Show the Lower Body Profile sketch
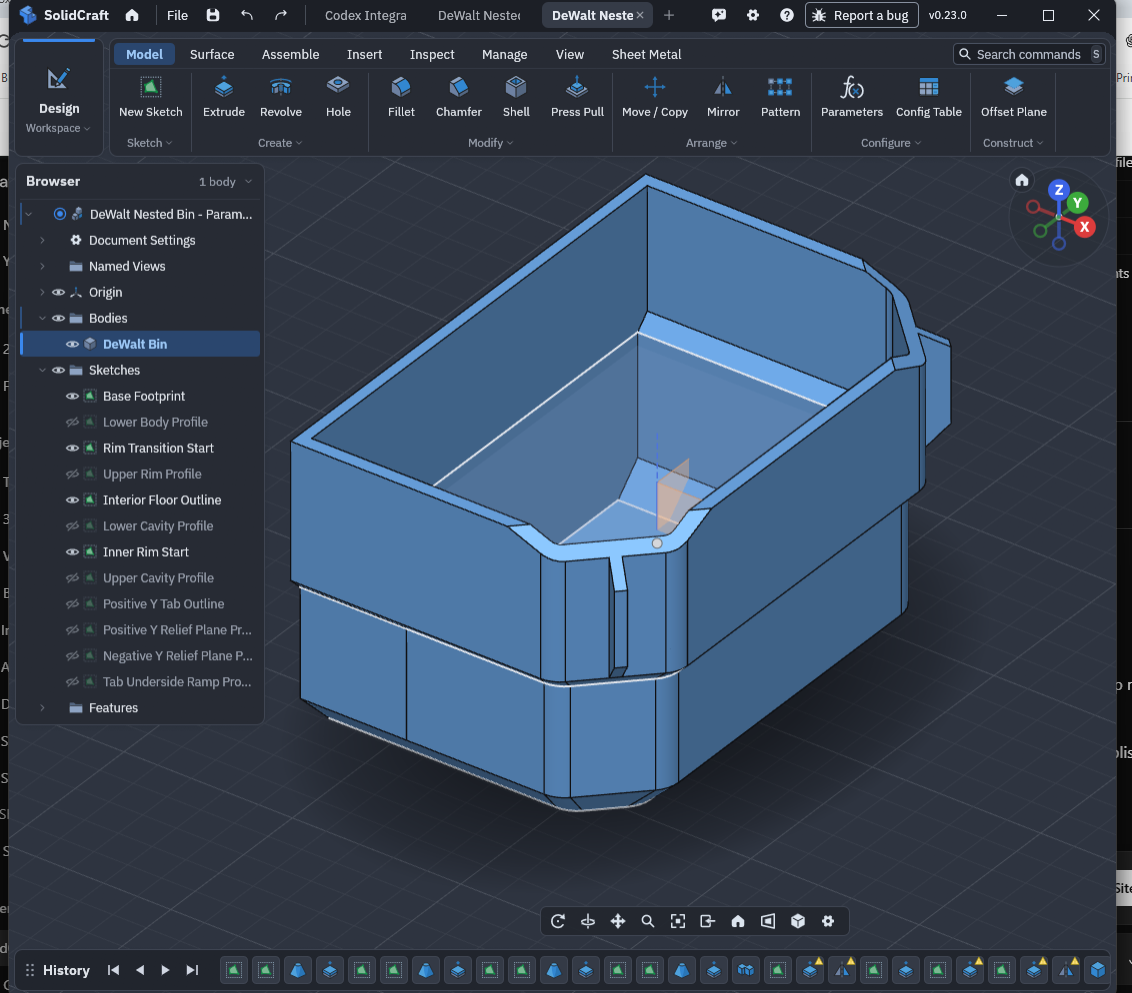1132x993 pixels. (x=72, y=422)
